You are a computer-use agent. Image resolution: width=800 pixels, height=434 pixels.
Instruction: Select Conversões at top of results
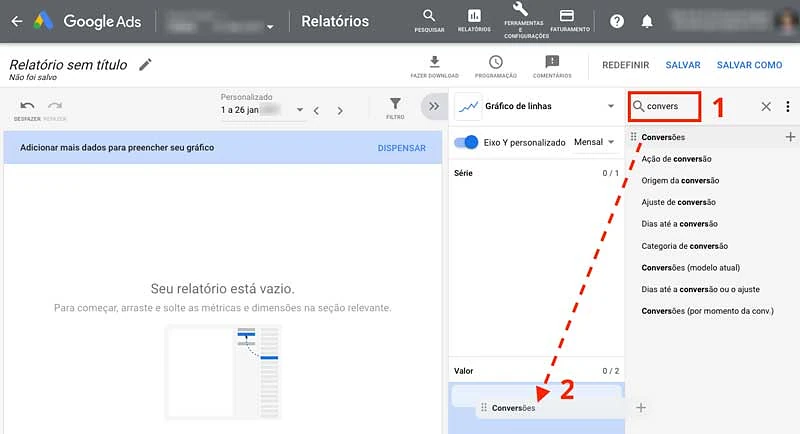pos(663,137)
